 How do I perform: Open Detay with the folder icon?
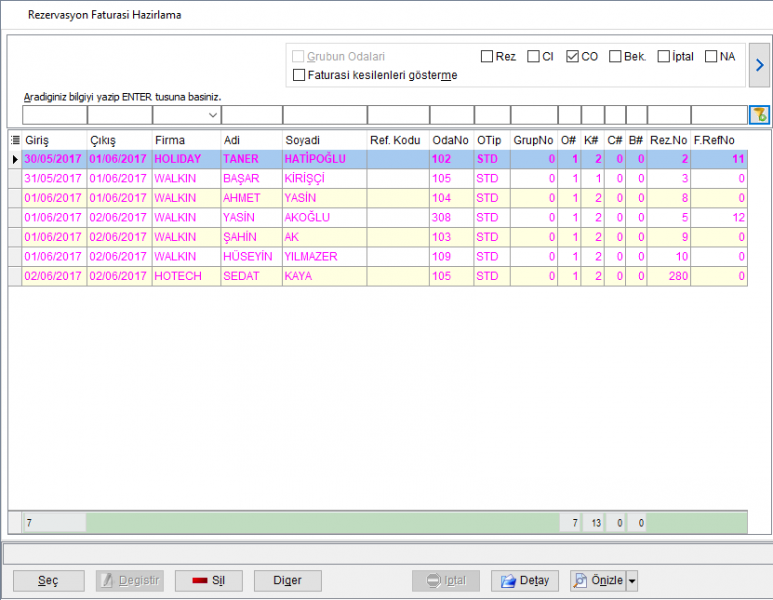click(525, 581)
